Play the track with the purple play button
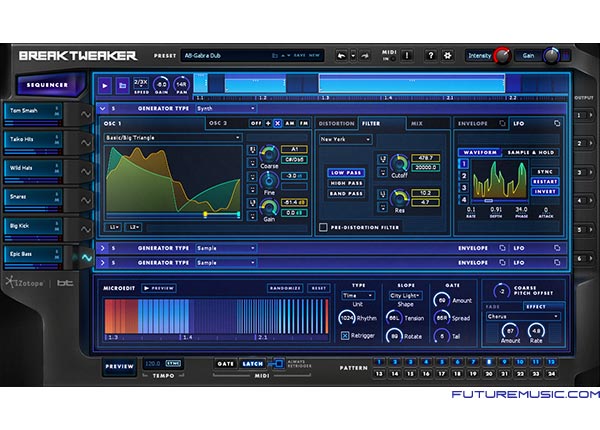Viewport: 600px width, 430px height. click(105, 86)
